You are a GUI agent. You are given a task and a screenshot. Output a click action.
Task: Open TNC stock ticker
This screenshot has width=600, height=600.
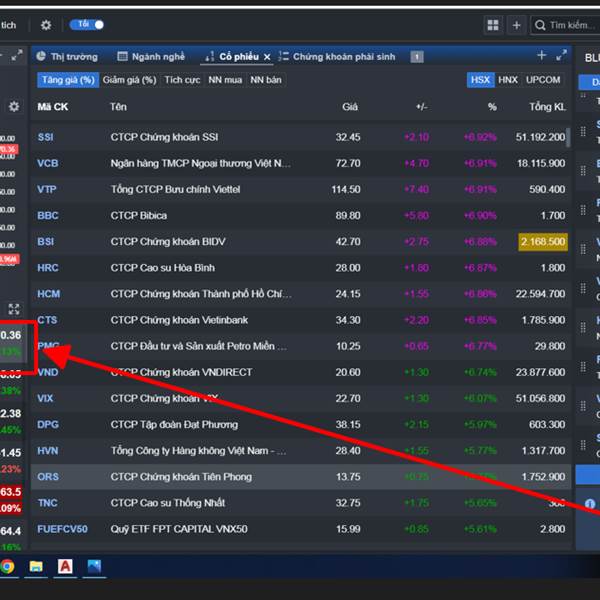47,503
